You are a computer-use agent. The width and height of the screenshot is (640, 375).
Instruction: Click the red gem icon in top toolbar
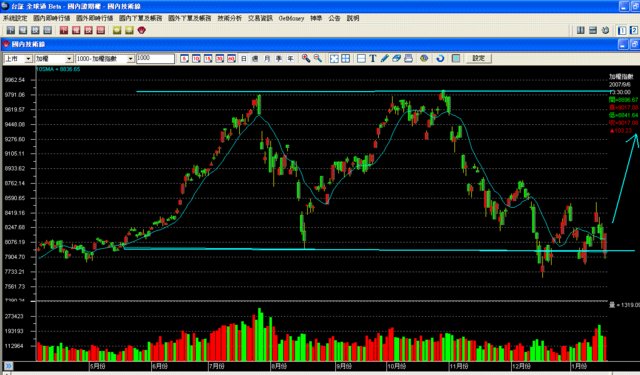tap(142, 30)
